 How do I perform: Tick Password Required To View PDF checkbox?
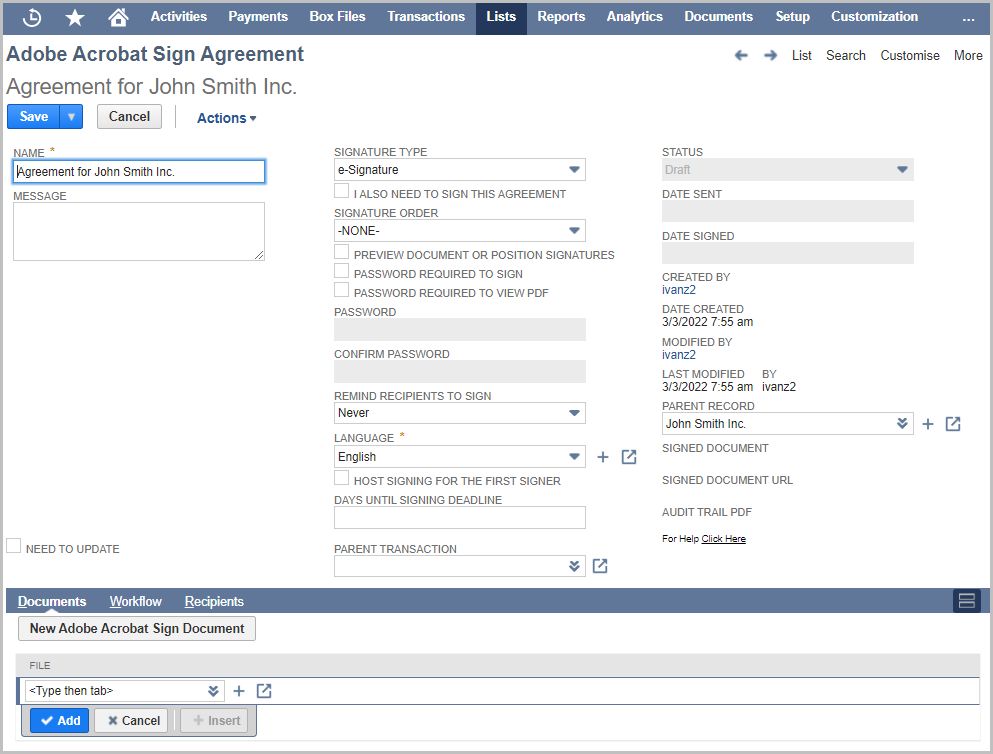pyautogui.click(x=341, y=290)
